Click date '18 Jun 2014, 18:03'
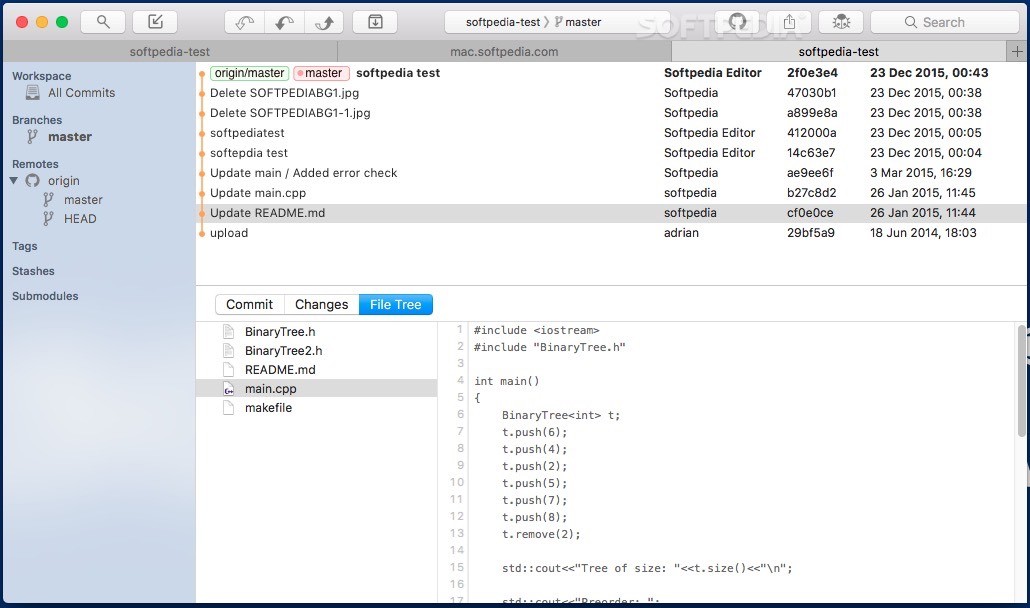Viewport: 1030px width, 608px height. (923, 233)
